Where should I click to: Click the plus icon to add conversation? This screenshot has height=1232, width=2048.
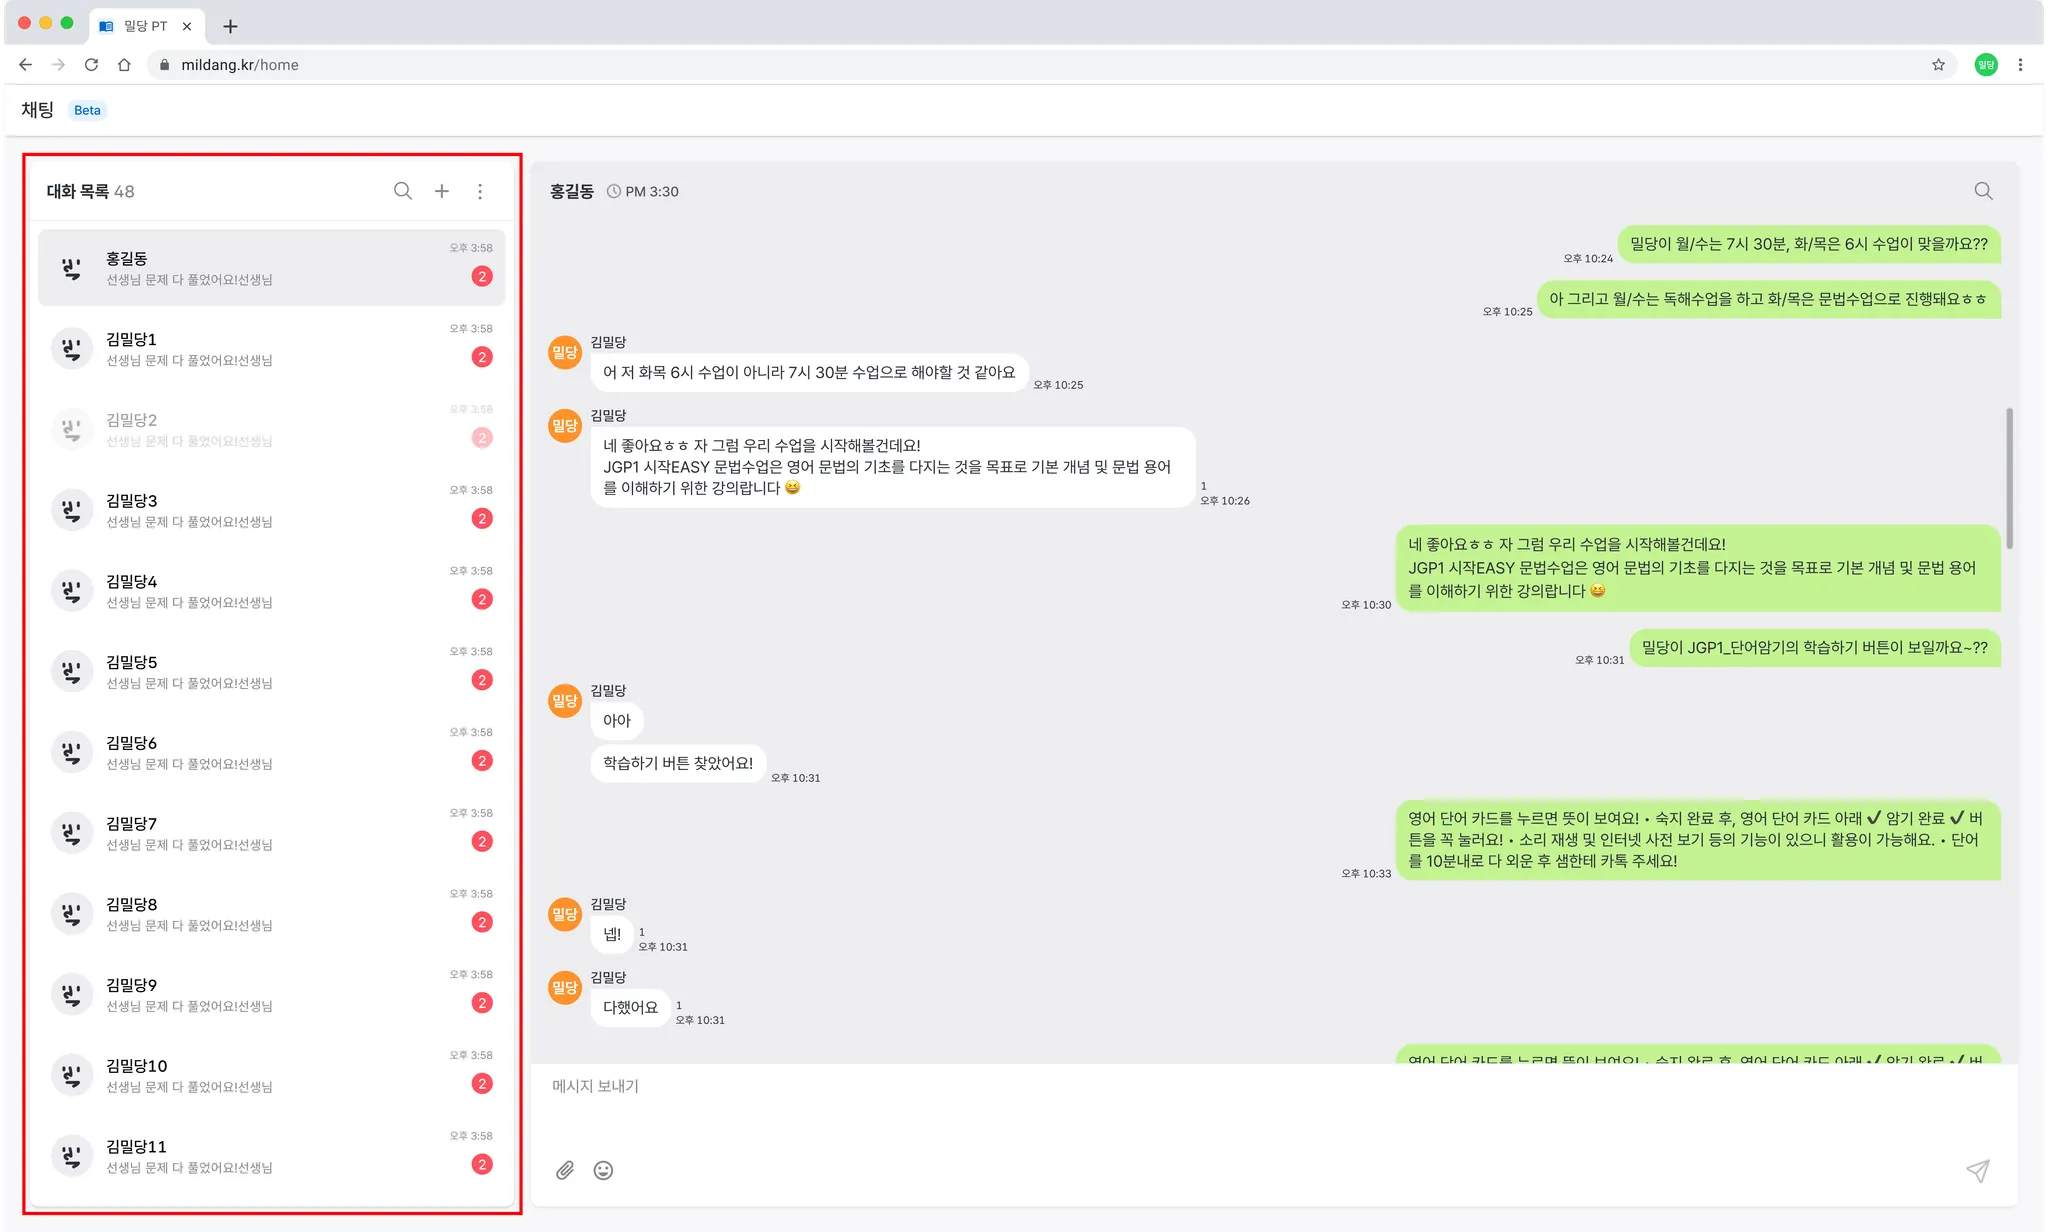(441, 191)
